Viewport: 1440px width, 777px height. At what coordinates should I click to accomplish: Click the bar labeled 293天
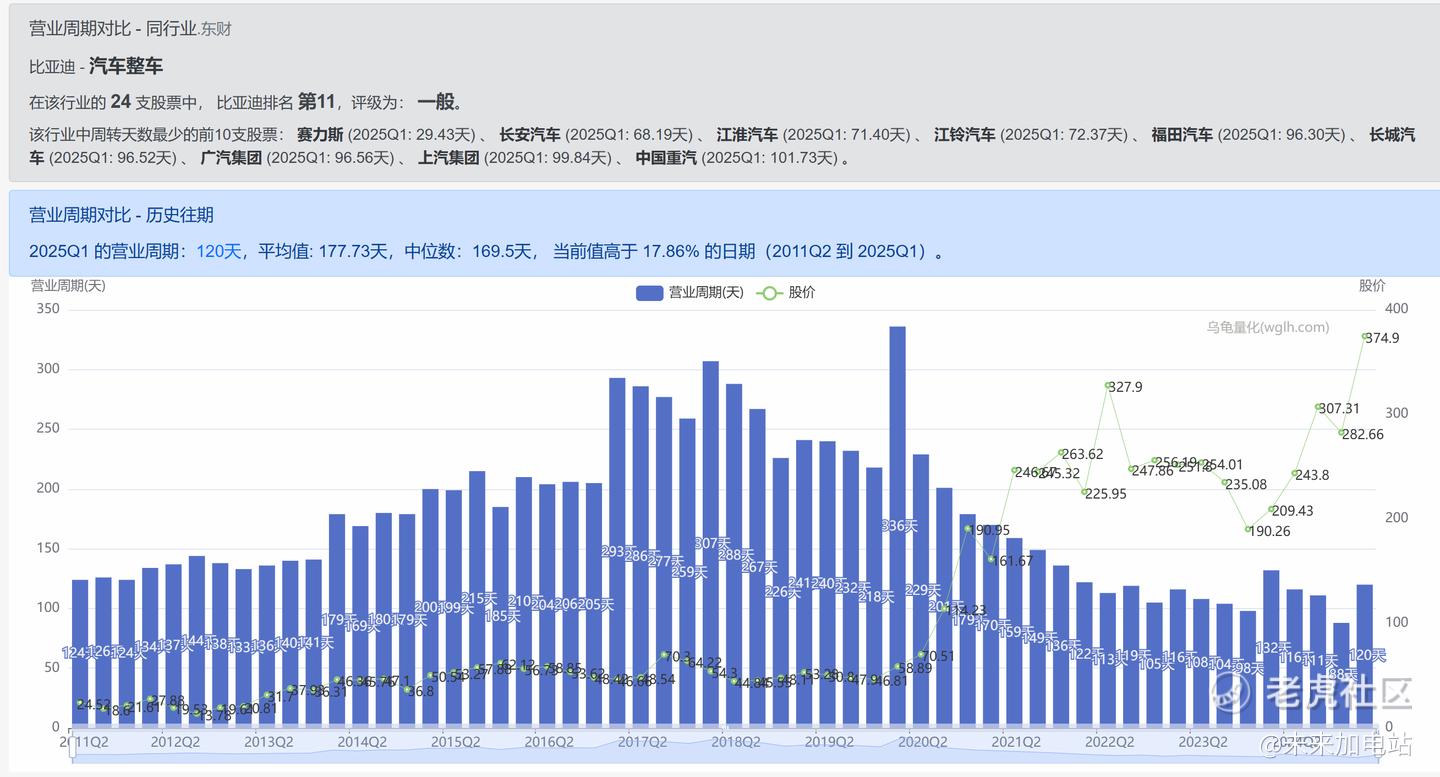[617, 552]
